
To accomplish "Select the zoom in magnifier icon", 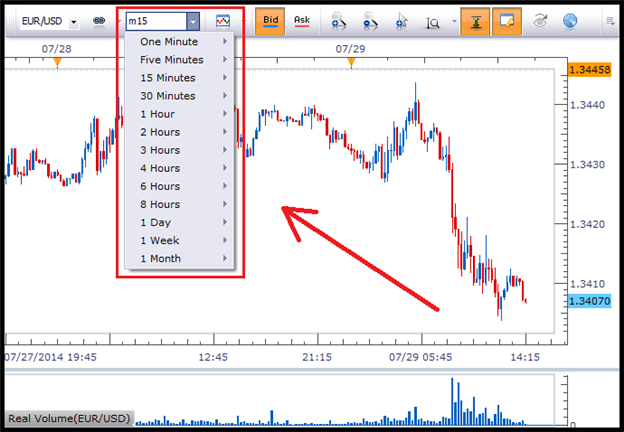I will pos(338,21).
